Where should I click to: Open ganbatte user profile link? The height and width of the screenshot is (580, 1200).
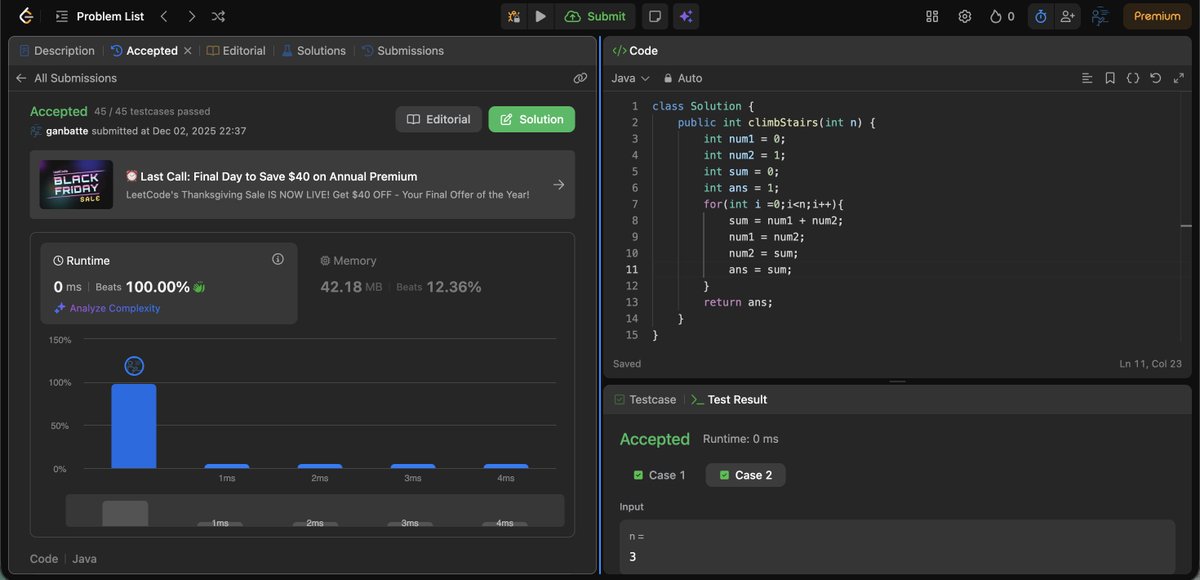[x=67, y=131]
